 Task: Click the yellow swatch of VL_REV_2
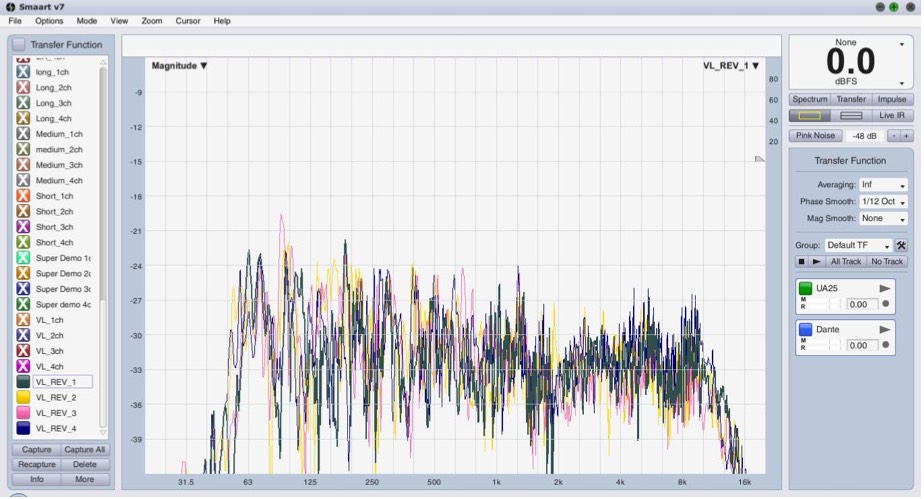tap(23, 397)
